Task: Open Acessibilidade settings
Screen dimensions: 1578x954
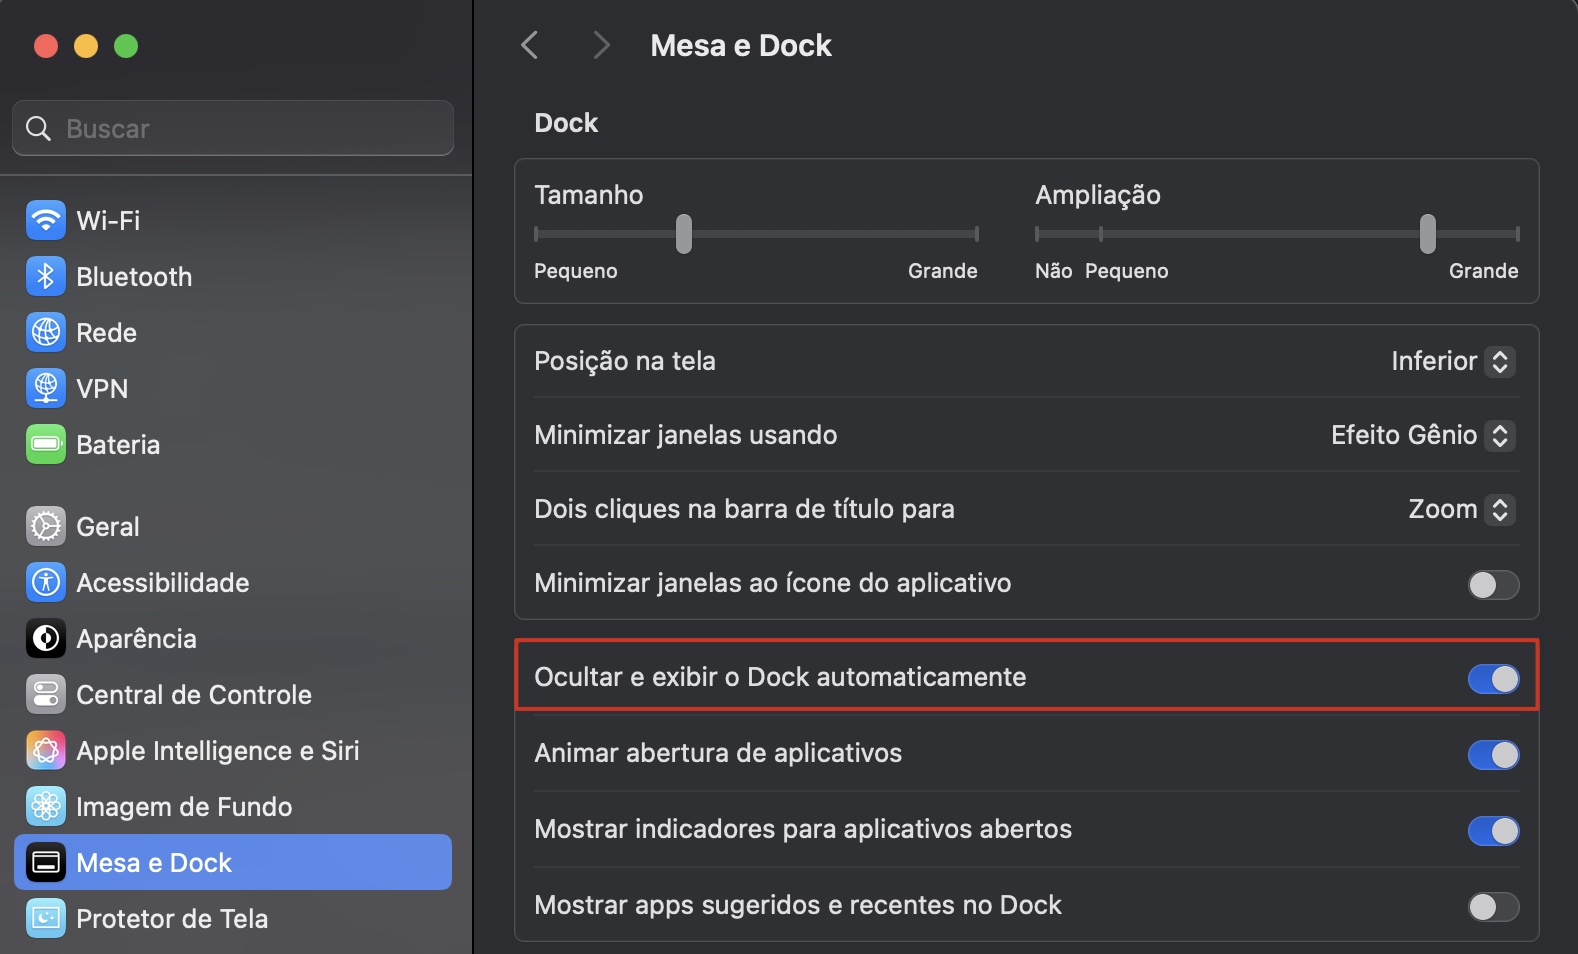Action: click(233, 582)
